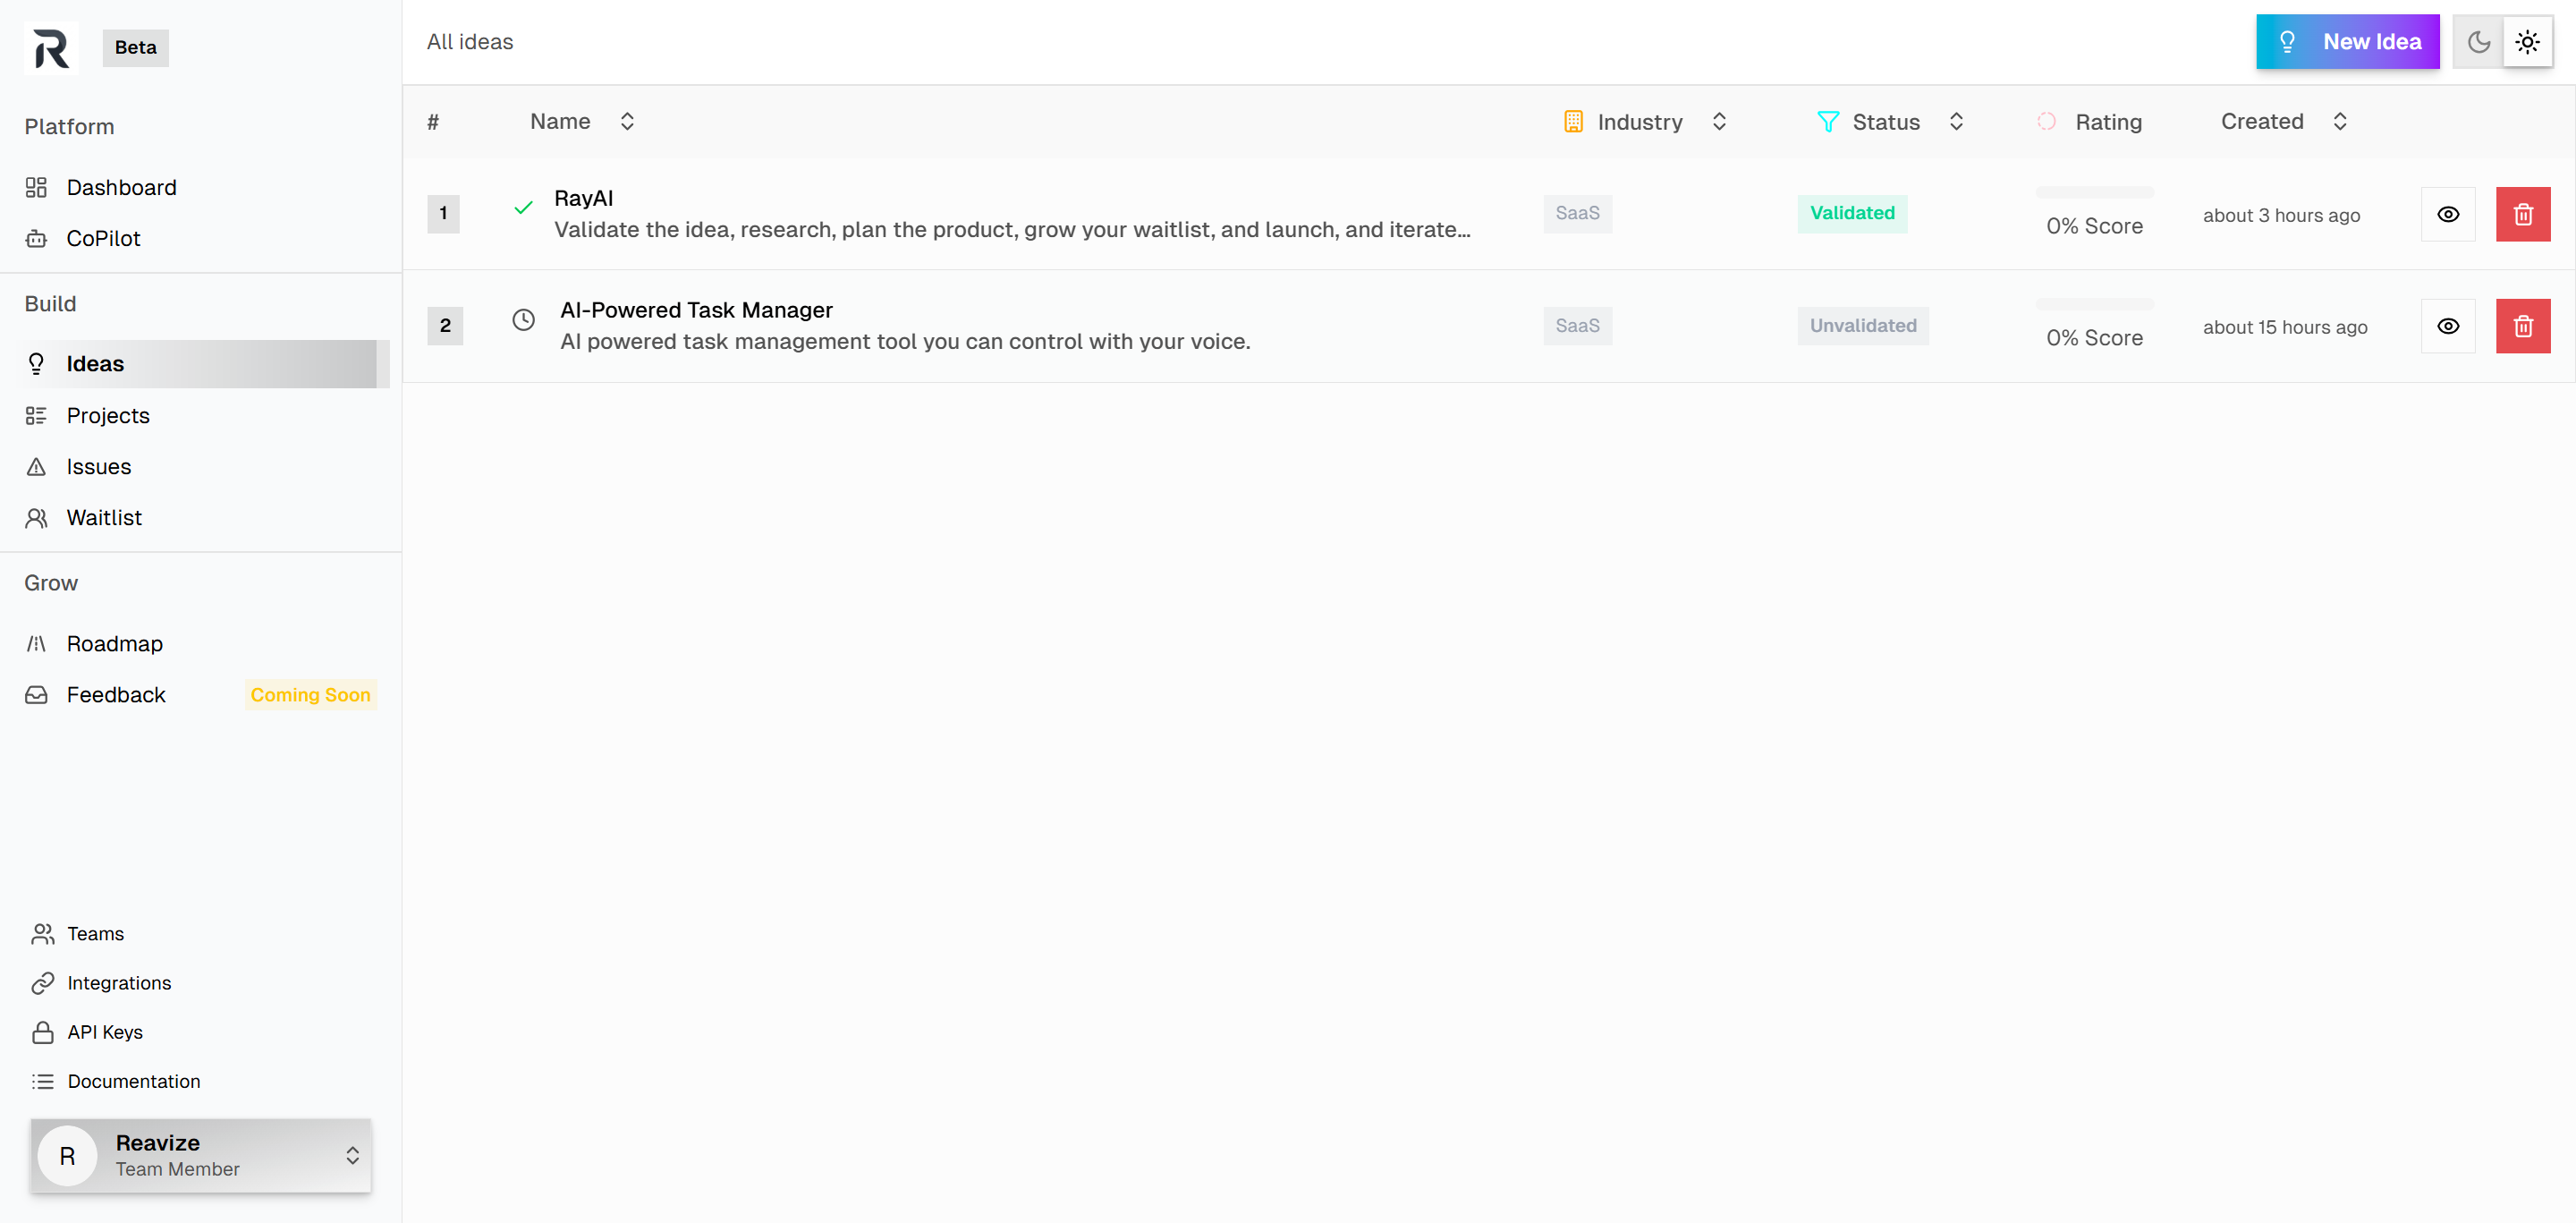Switch to dark mode moon toggle
This screenshot has height=1223, width=2576.
pyautogui.click(x=2478, y=42)
